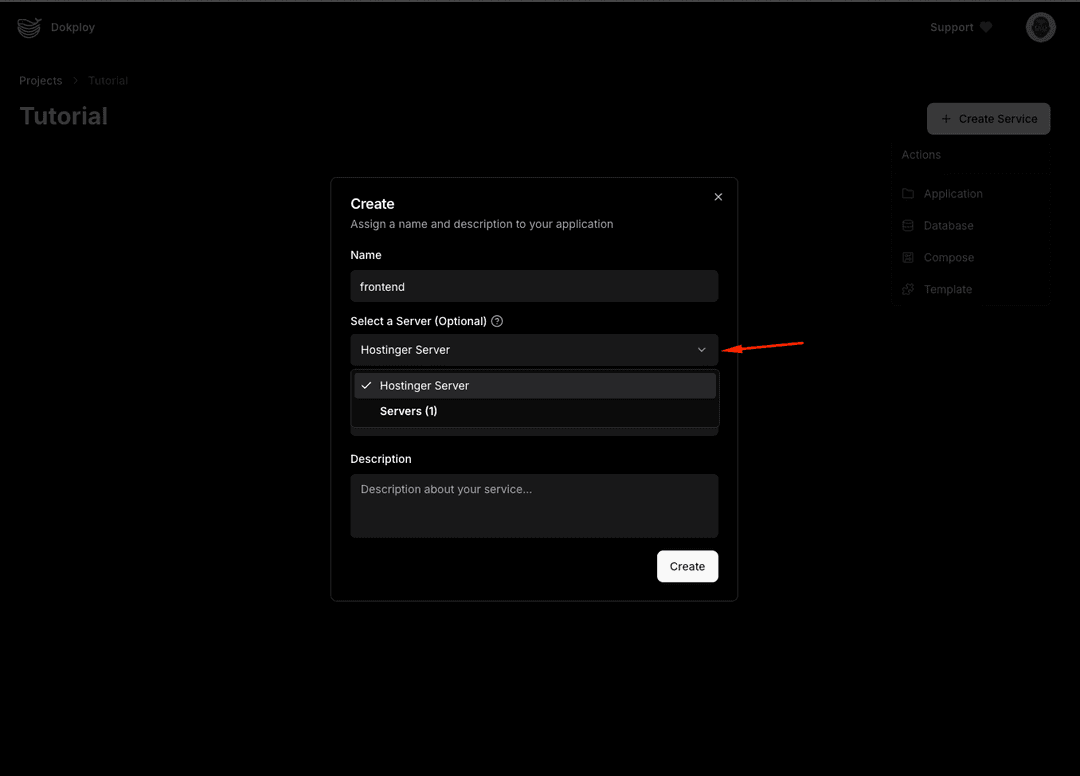Click the Database icon in Actions panel

pyautogui.click(x=908, y=225)
